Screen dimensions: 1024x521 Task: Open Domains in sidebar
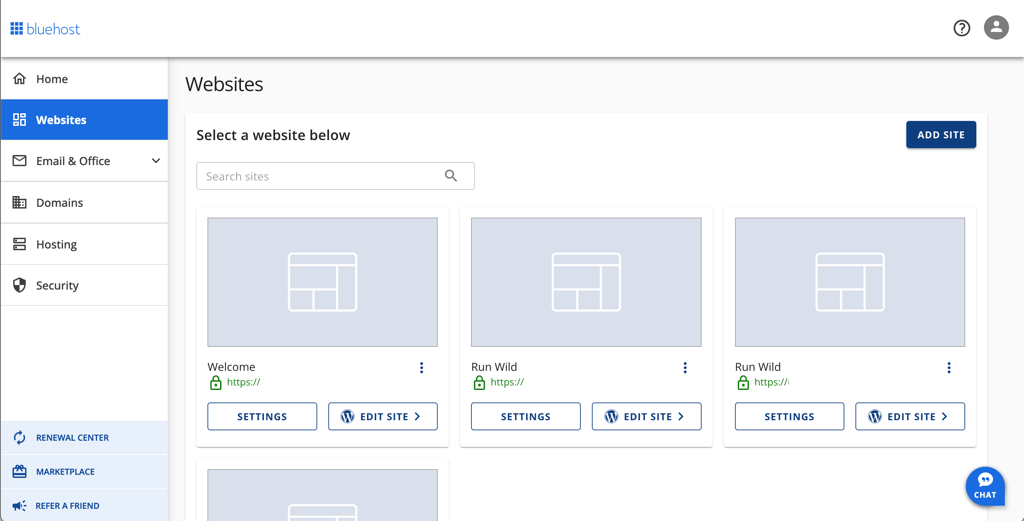coord(84,202)
